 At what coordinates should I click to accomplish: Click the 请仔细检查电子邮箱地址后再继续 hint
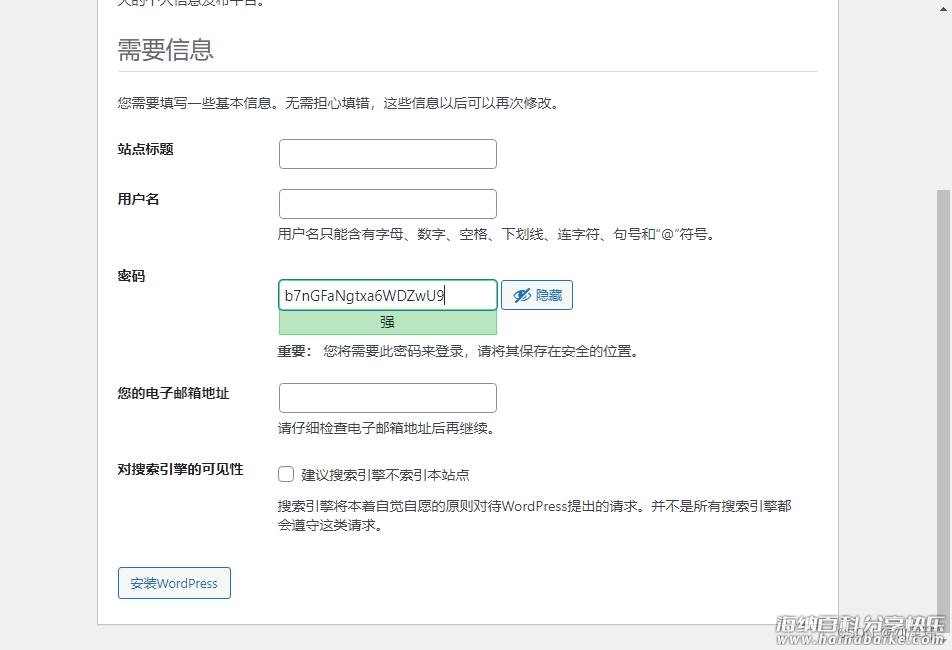[389, 428]
